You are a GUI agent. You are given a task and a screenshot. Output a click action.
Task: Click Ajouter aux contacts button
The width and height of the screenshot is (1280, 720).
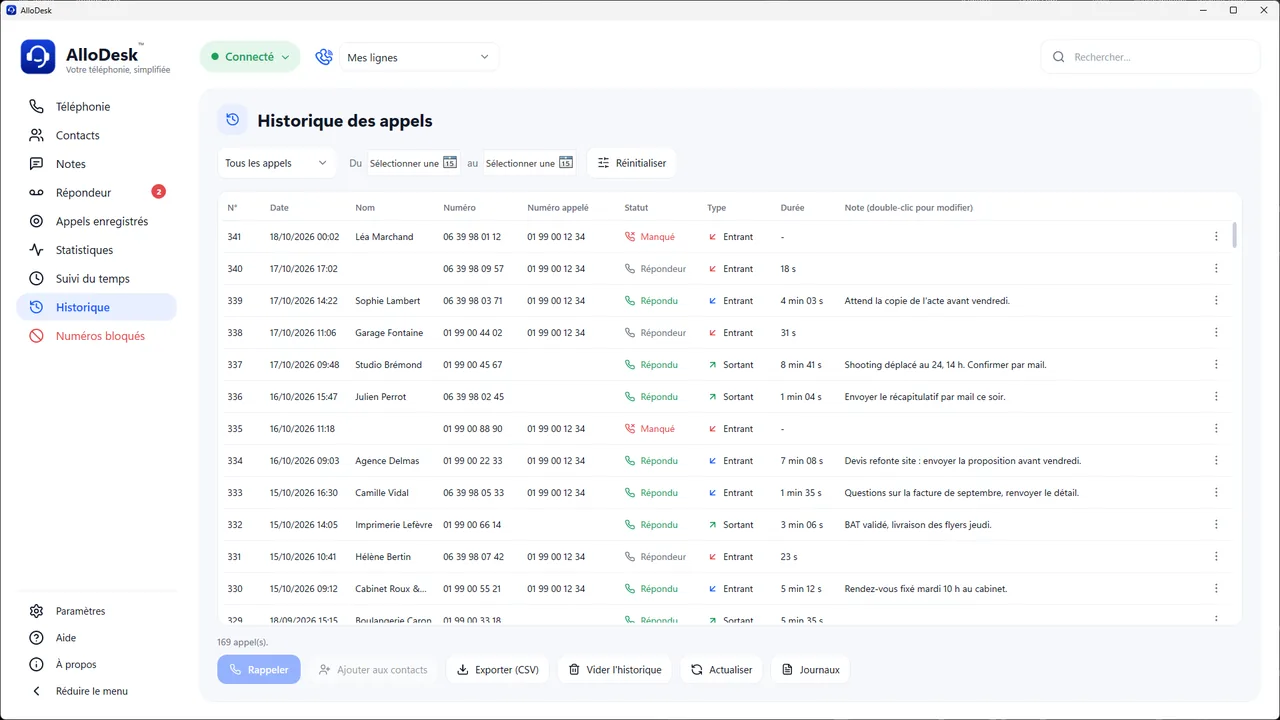click(x=373, y=670)
